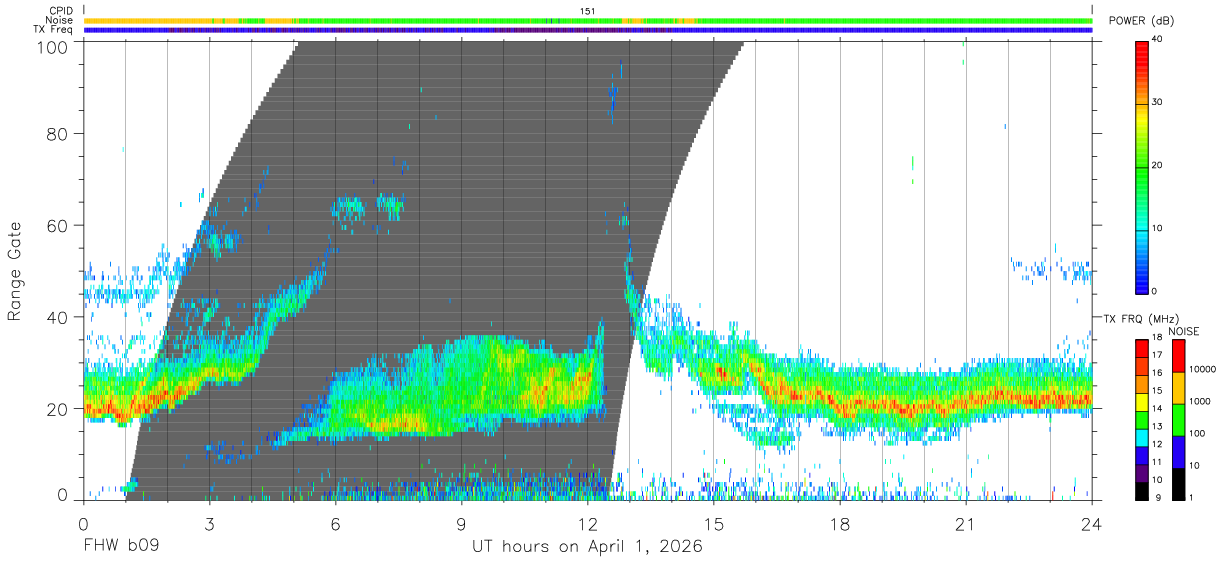The height and width of the screenshot is (567, 1228).
Task: Click the orange-green Noise strip above the plot
Action: point(588,20)
